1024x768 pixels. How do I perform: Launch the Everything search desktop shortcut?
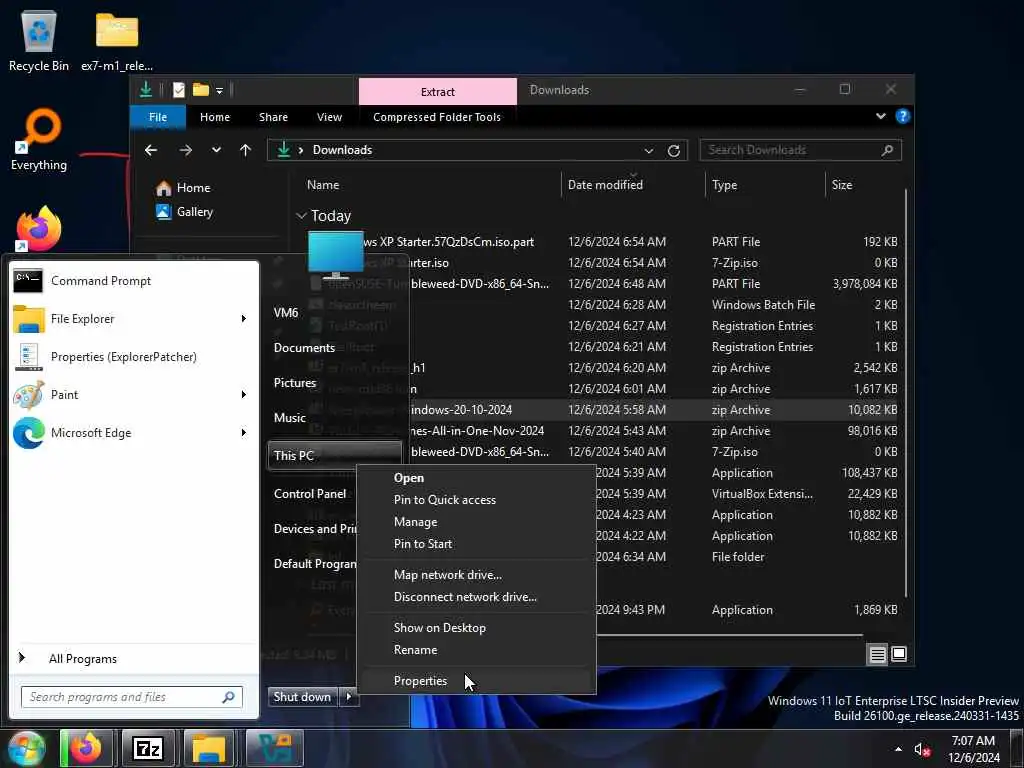pyautogui.click(x=39, y=140)
